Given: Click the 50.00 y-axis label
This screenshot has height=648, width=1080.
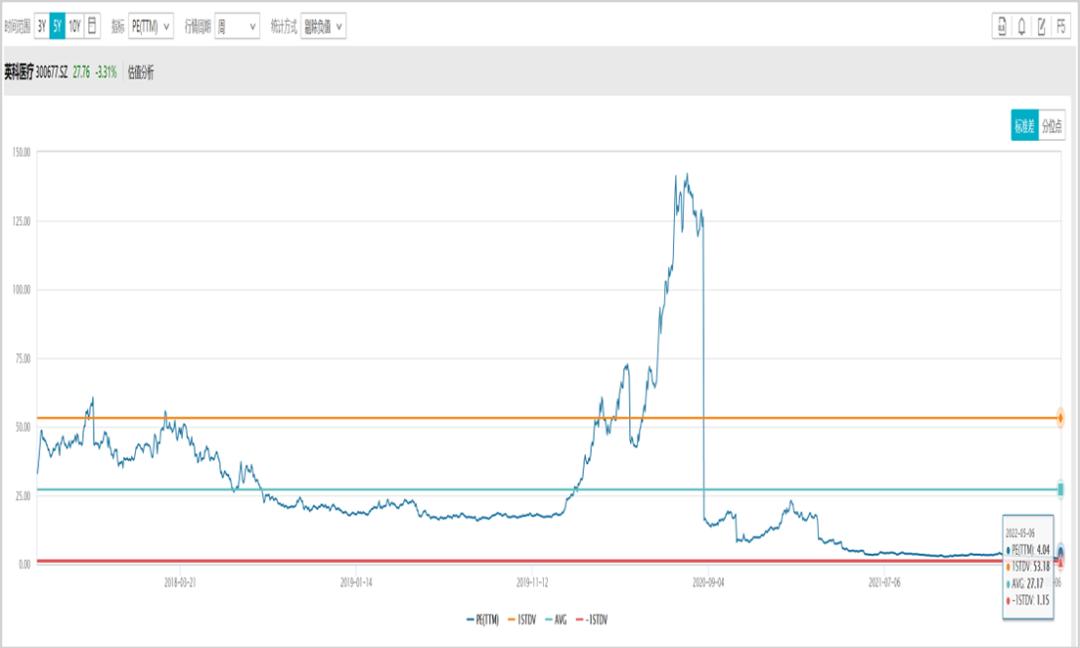Looking at the screenshot, I should point(23,427).
